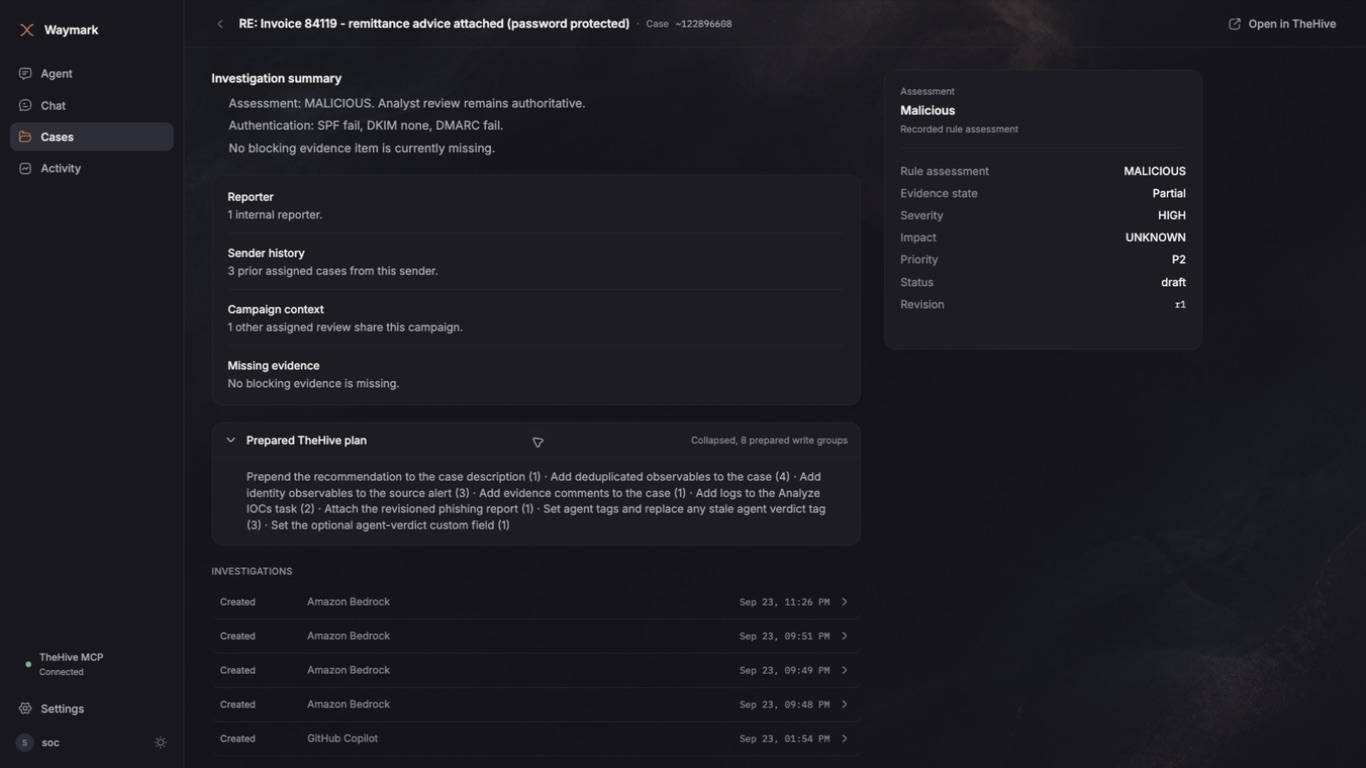Image resolution: width=1366 pixels, height=768 pixels.
Task: Click the 'Investigation summary' heading
Action: 276,78
